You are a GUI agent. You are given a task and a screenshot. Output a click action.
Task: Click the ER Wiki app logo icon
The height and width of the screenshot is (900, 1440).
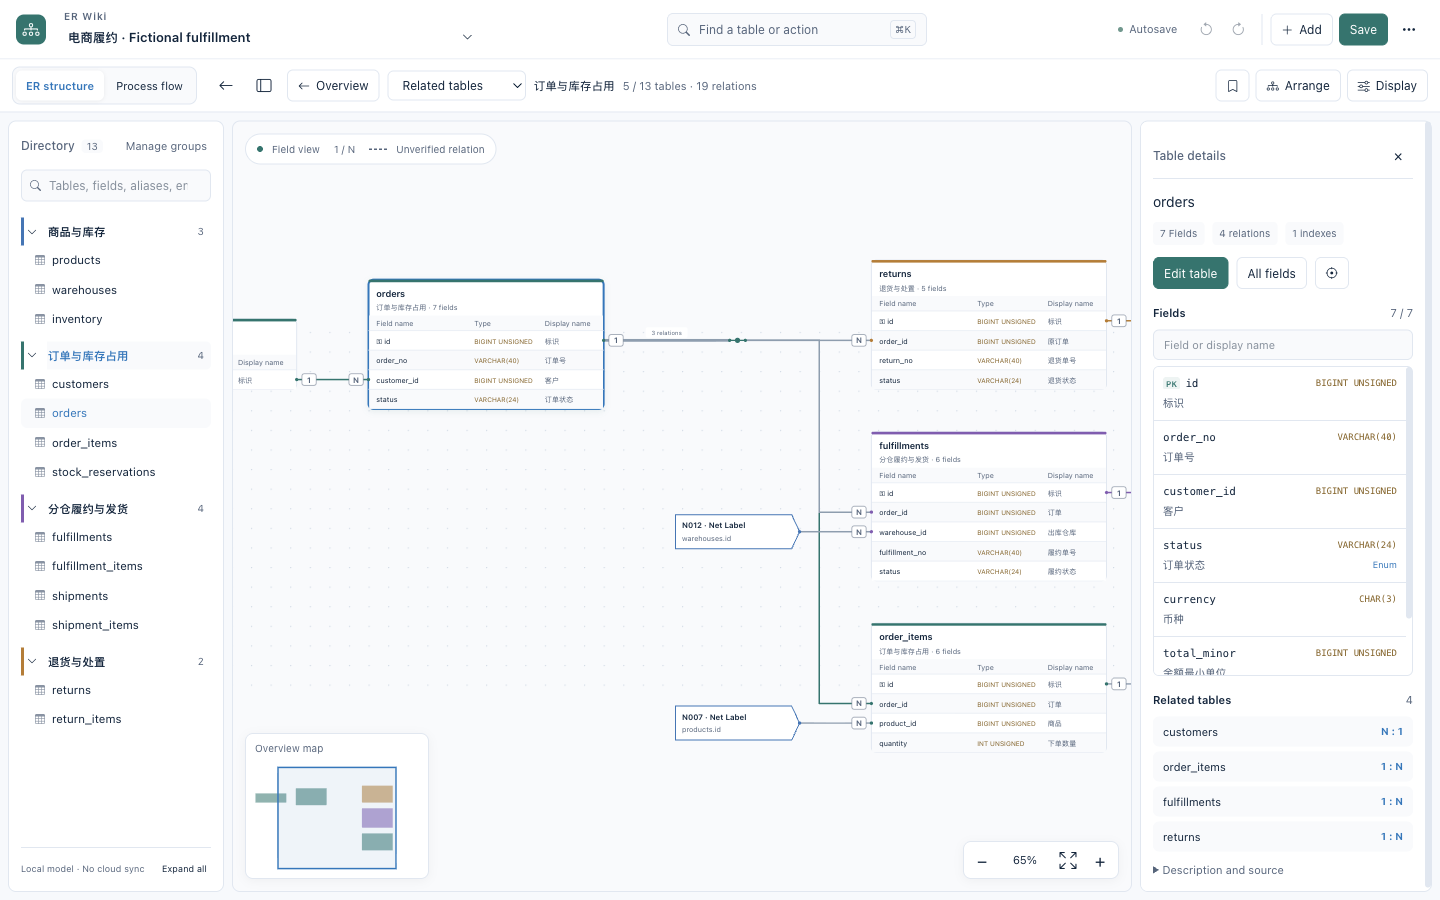tap(31, 29)
